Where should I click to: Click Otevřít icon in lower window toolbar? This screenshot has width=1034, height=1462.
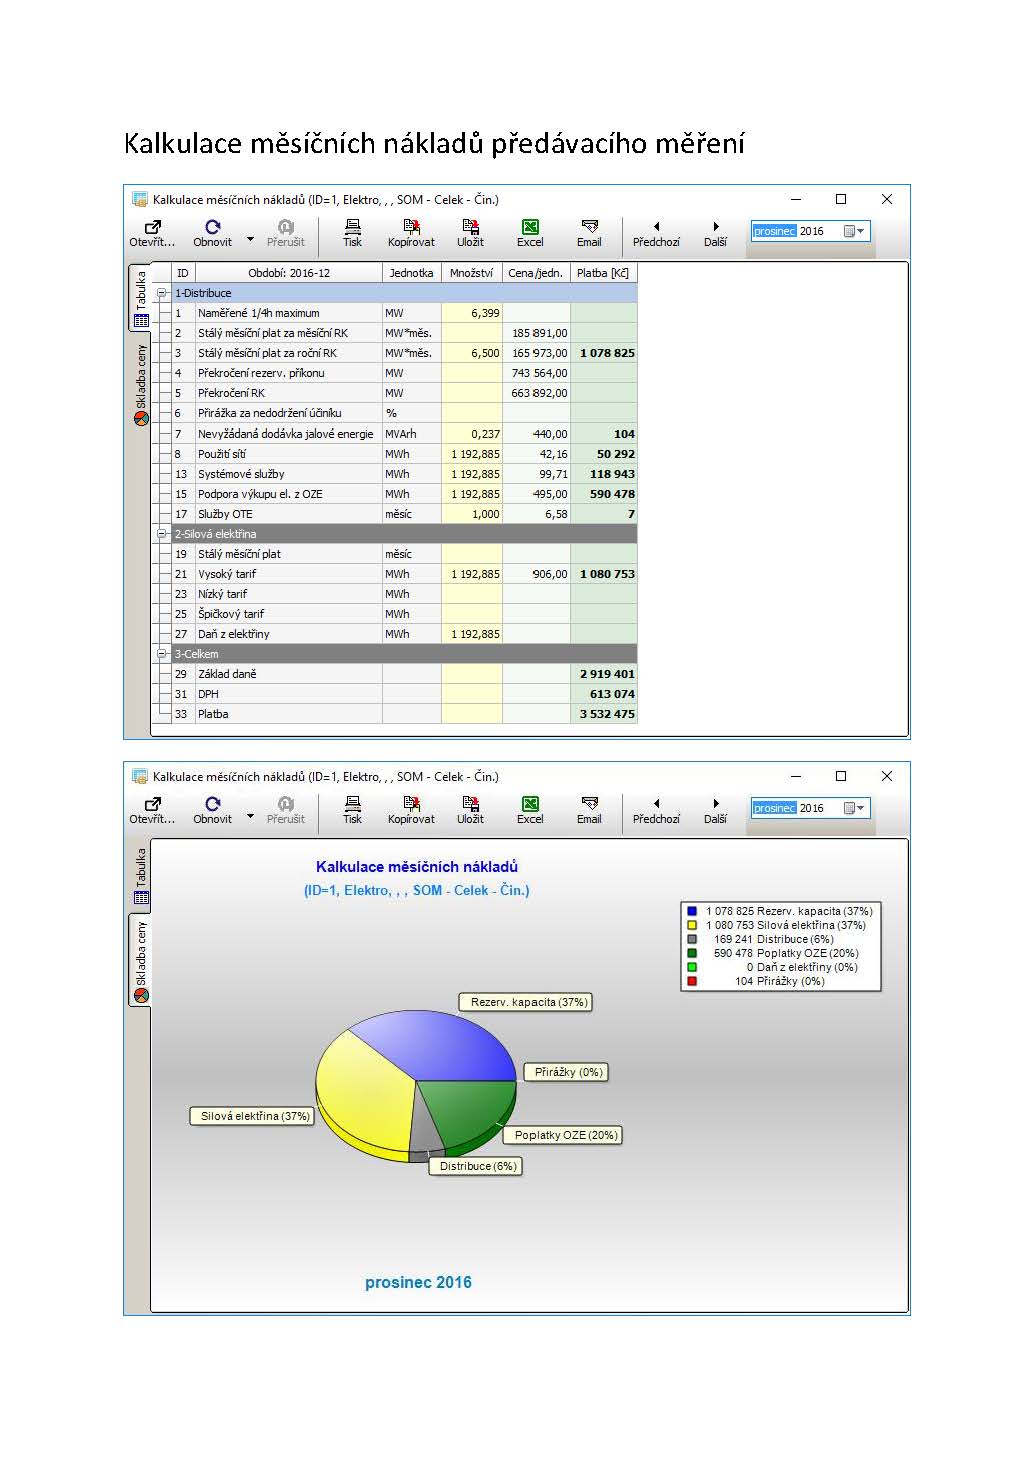(152, 804)
